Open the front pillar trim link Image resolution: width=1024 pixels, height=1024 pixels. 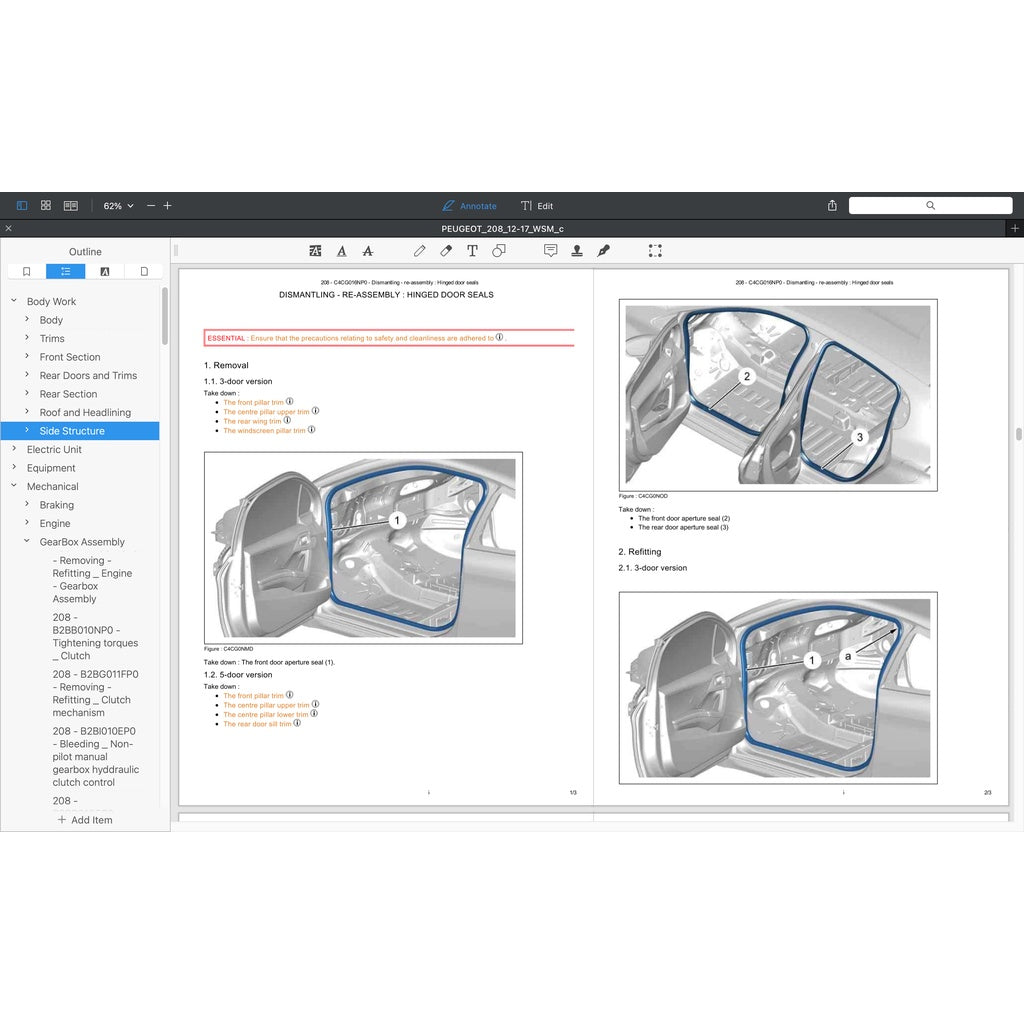pos(253,402)
